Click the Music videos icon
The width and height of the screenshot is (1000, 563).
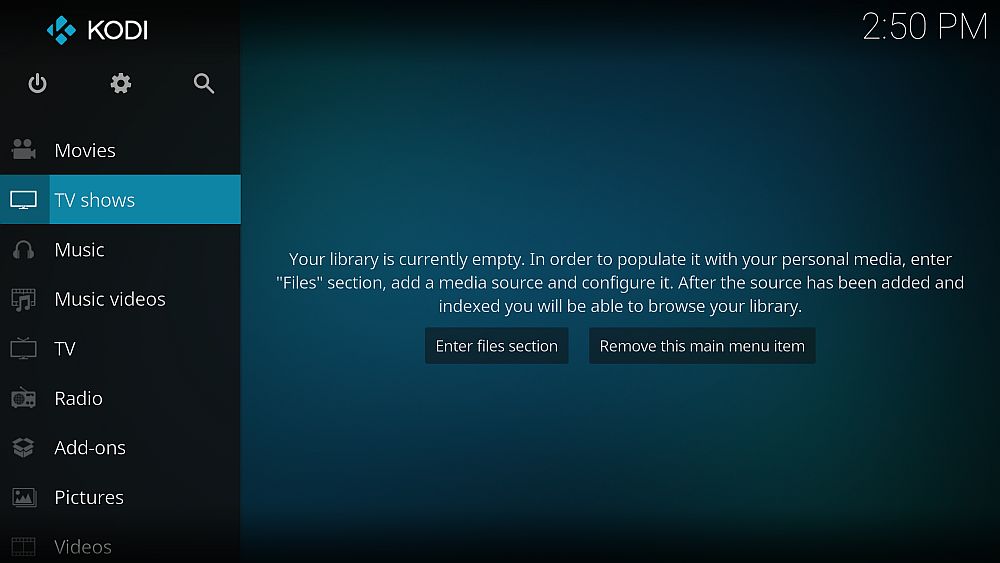24,299
